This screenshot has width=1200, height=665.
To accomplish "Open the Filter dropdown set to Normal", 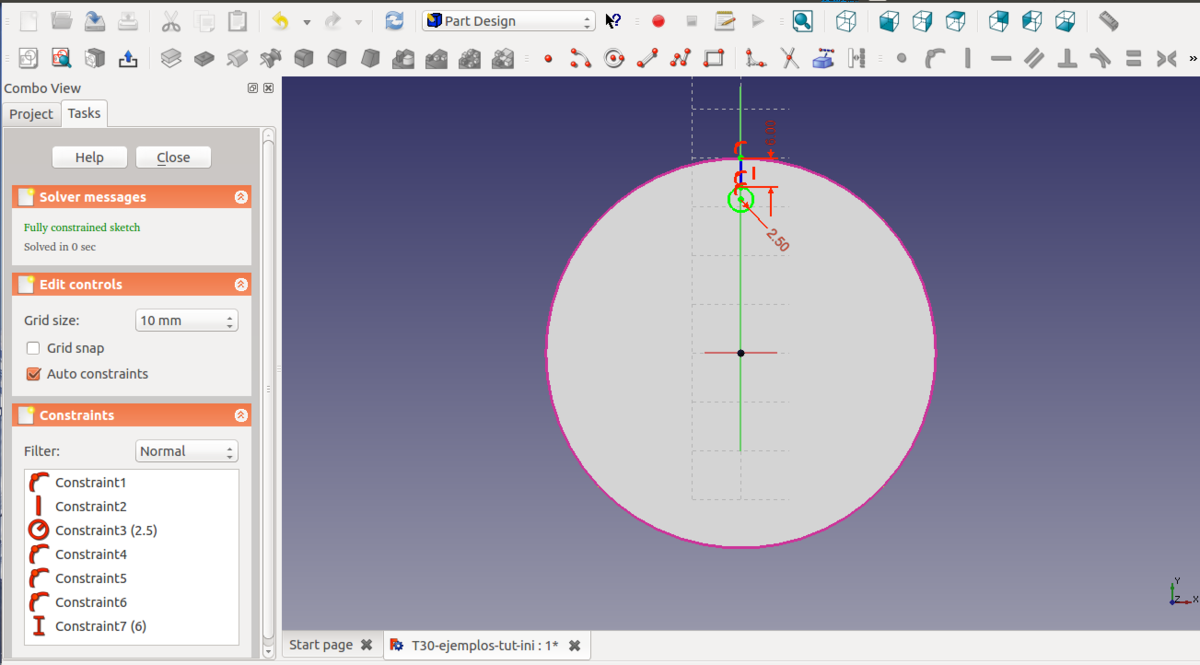I will coord(186,451).
